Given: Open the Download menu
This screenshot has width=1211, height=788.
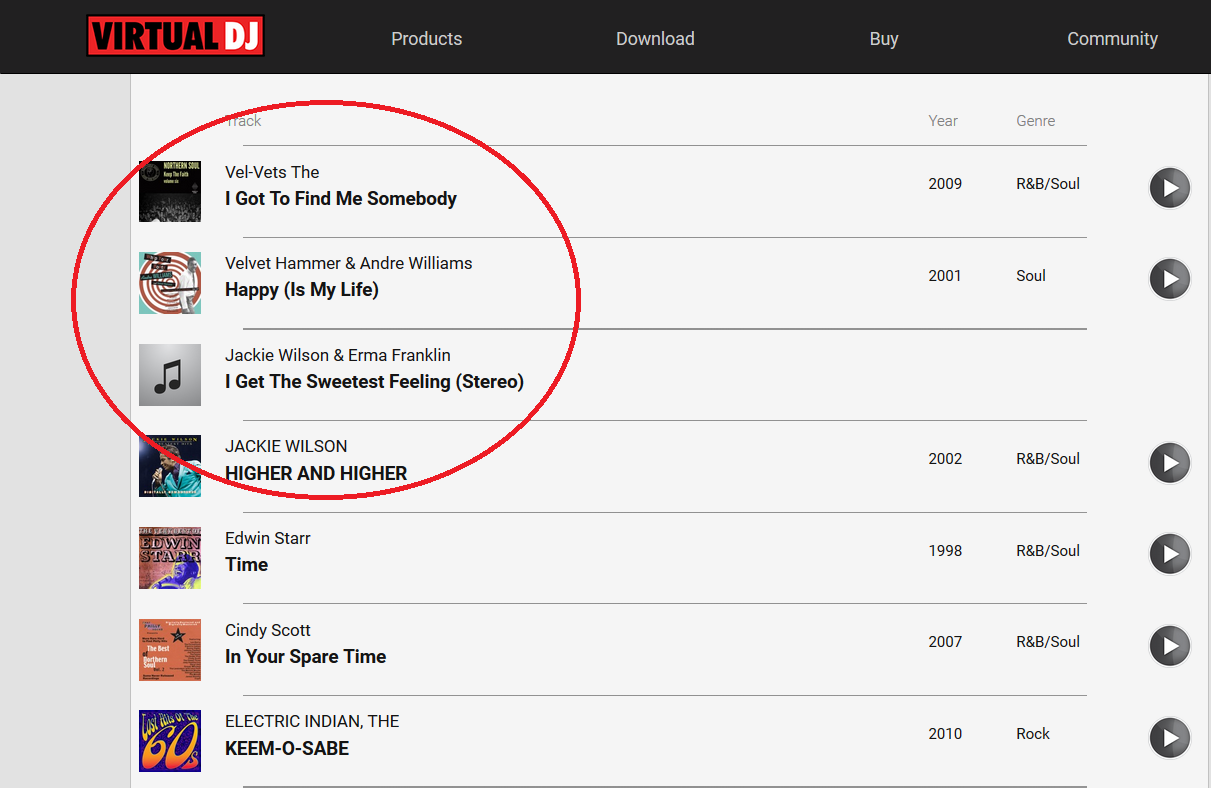Looking at the screenshot, I should [655, 39].
